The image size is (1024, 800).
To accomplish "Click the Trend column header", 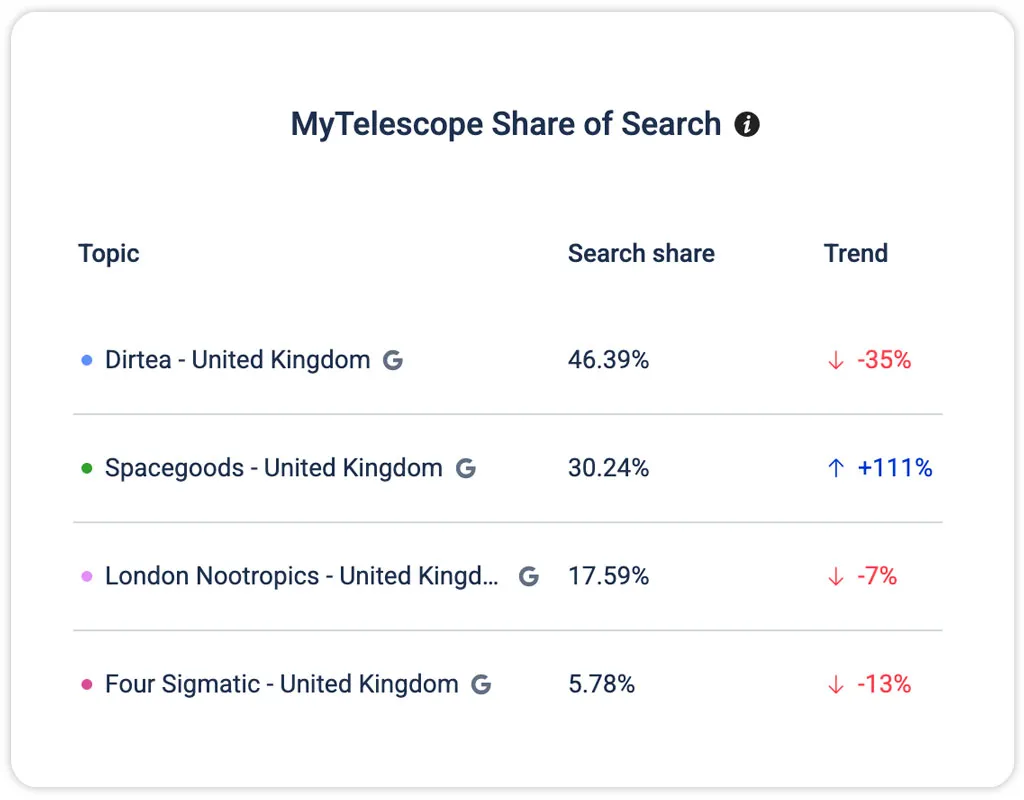I will coord(855,253).
